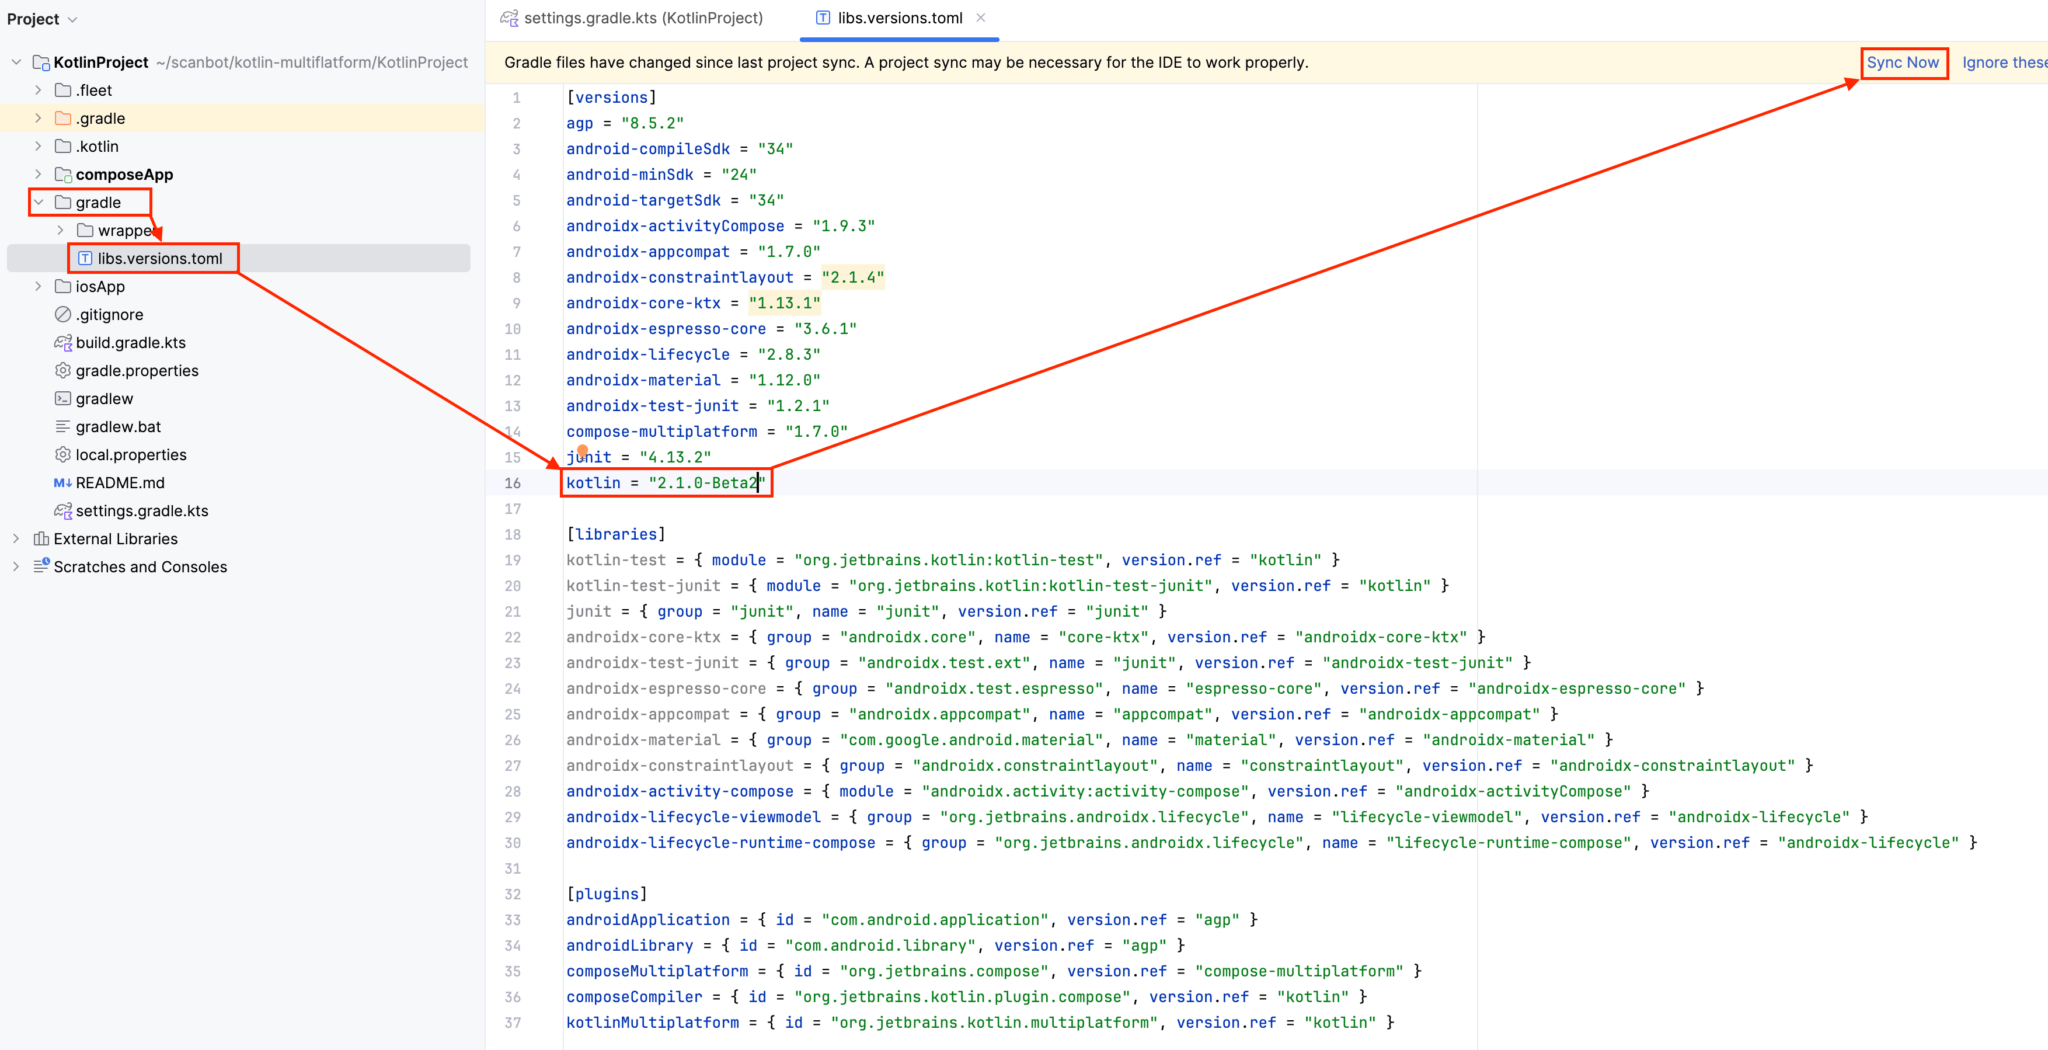
Task: Switch to the settings.gradle.kts tab
Action: [643, 17]
